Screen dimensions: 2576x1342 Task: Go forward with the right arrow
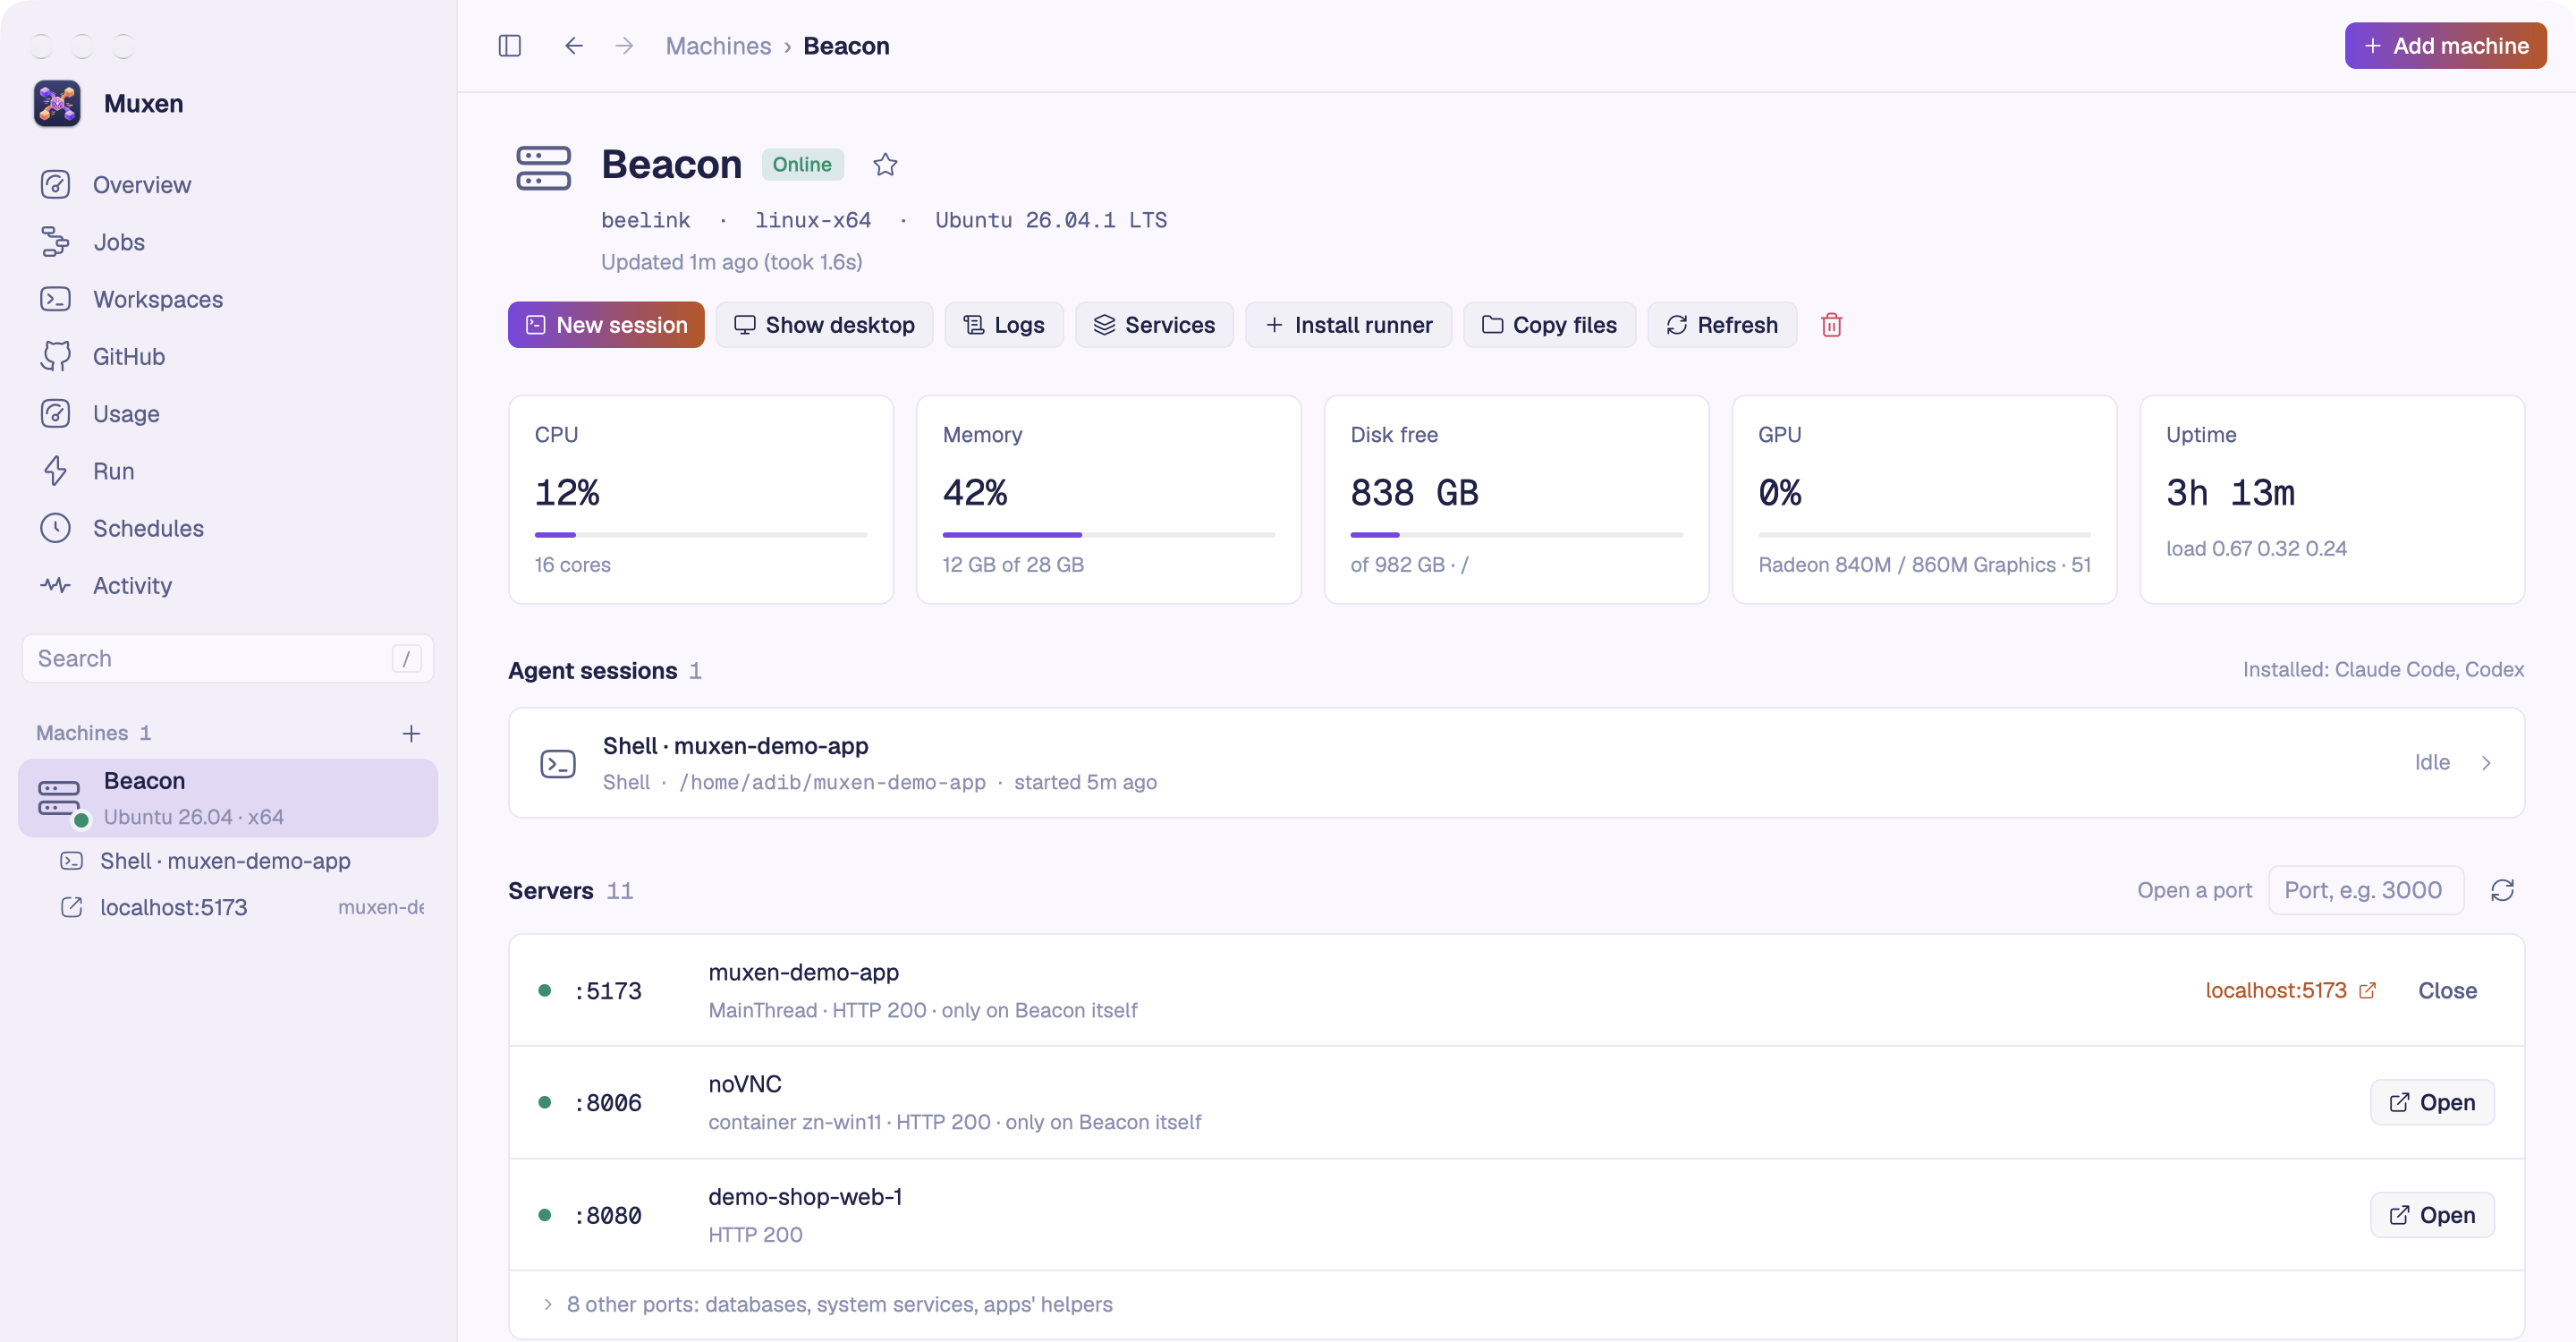[624, 46]
